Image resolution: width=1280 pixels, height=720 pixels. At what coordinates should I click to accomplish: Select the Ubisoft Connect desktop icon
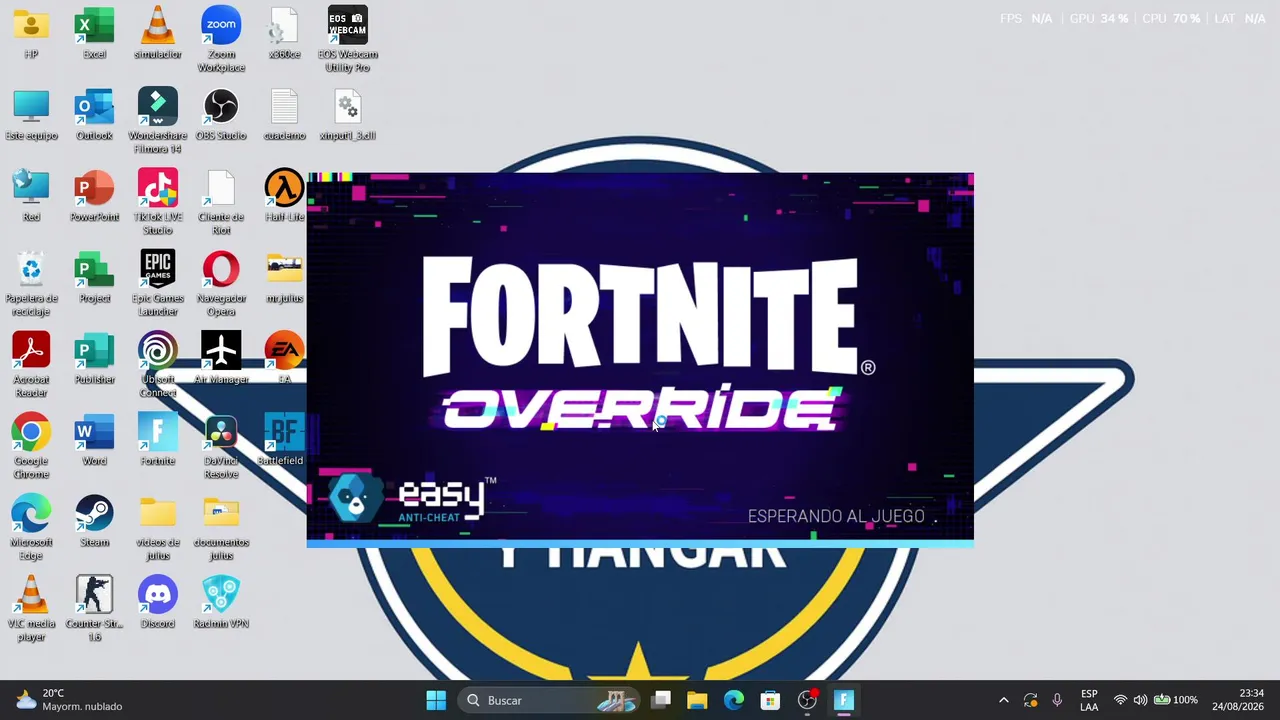[x=157, y=365]
